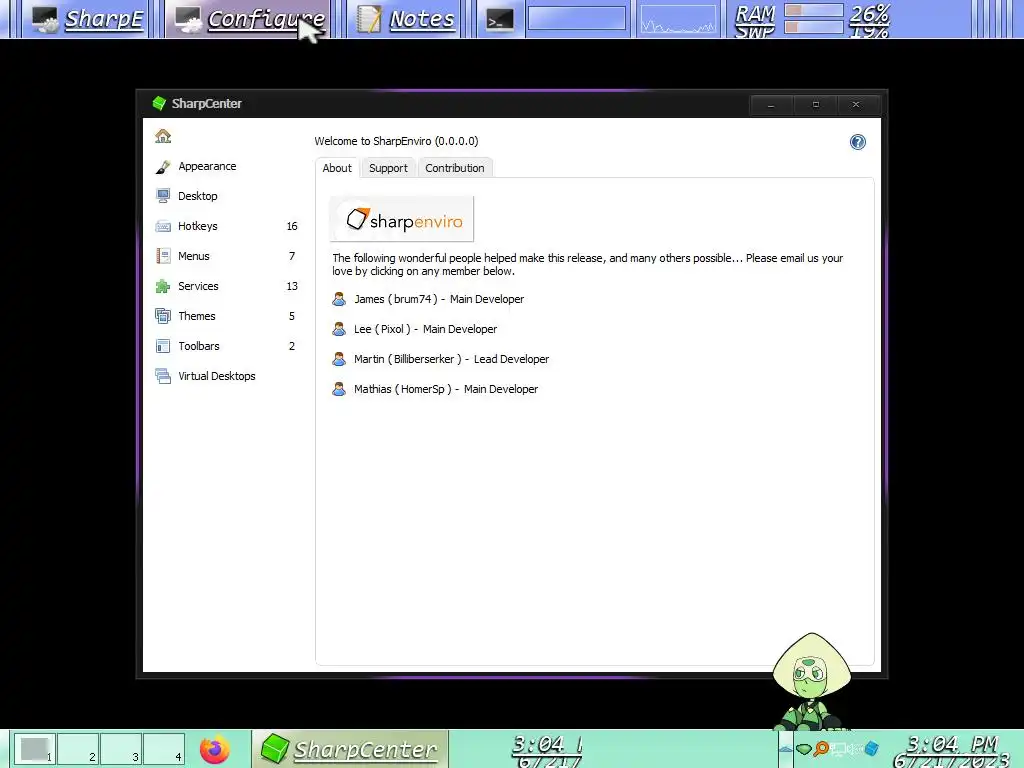Click the Notes notepad icon in top bar
Screen dimensions: 1024x768
[368, 19]
